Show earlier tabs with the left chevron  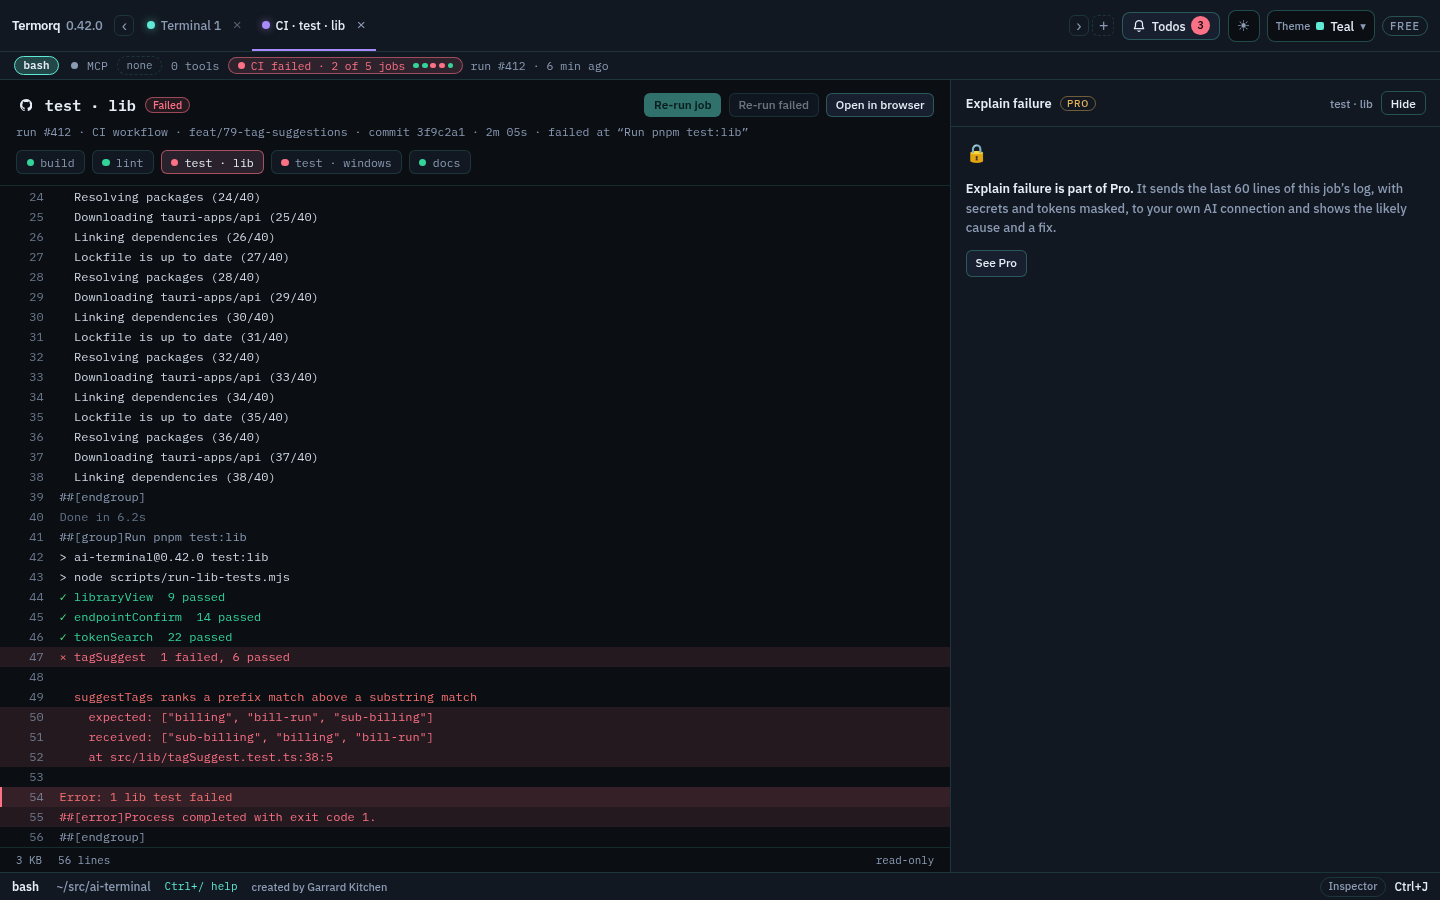click(x=124, y=26)
